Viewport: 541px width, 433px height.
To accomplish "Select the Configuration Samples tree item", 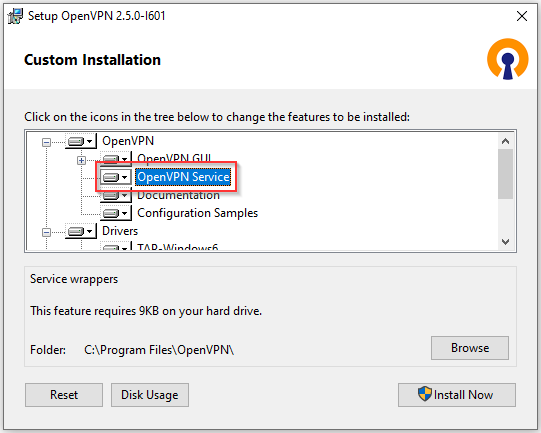I will pyautogui.click(x=197, y=213).
